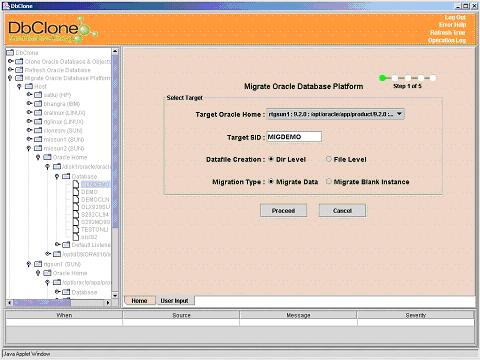480x361 pixels.
Task: Click the DEMO database file icon
Action: point(76,192)
